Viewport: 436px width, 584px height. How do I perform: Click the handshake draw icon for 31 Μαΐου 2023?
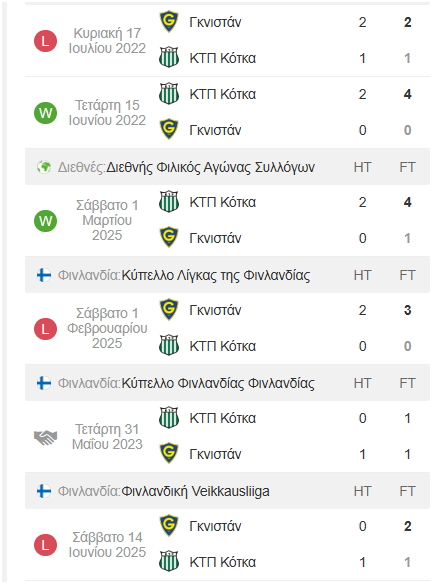(x=45, y=437)
